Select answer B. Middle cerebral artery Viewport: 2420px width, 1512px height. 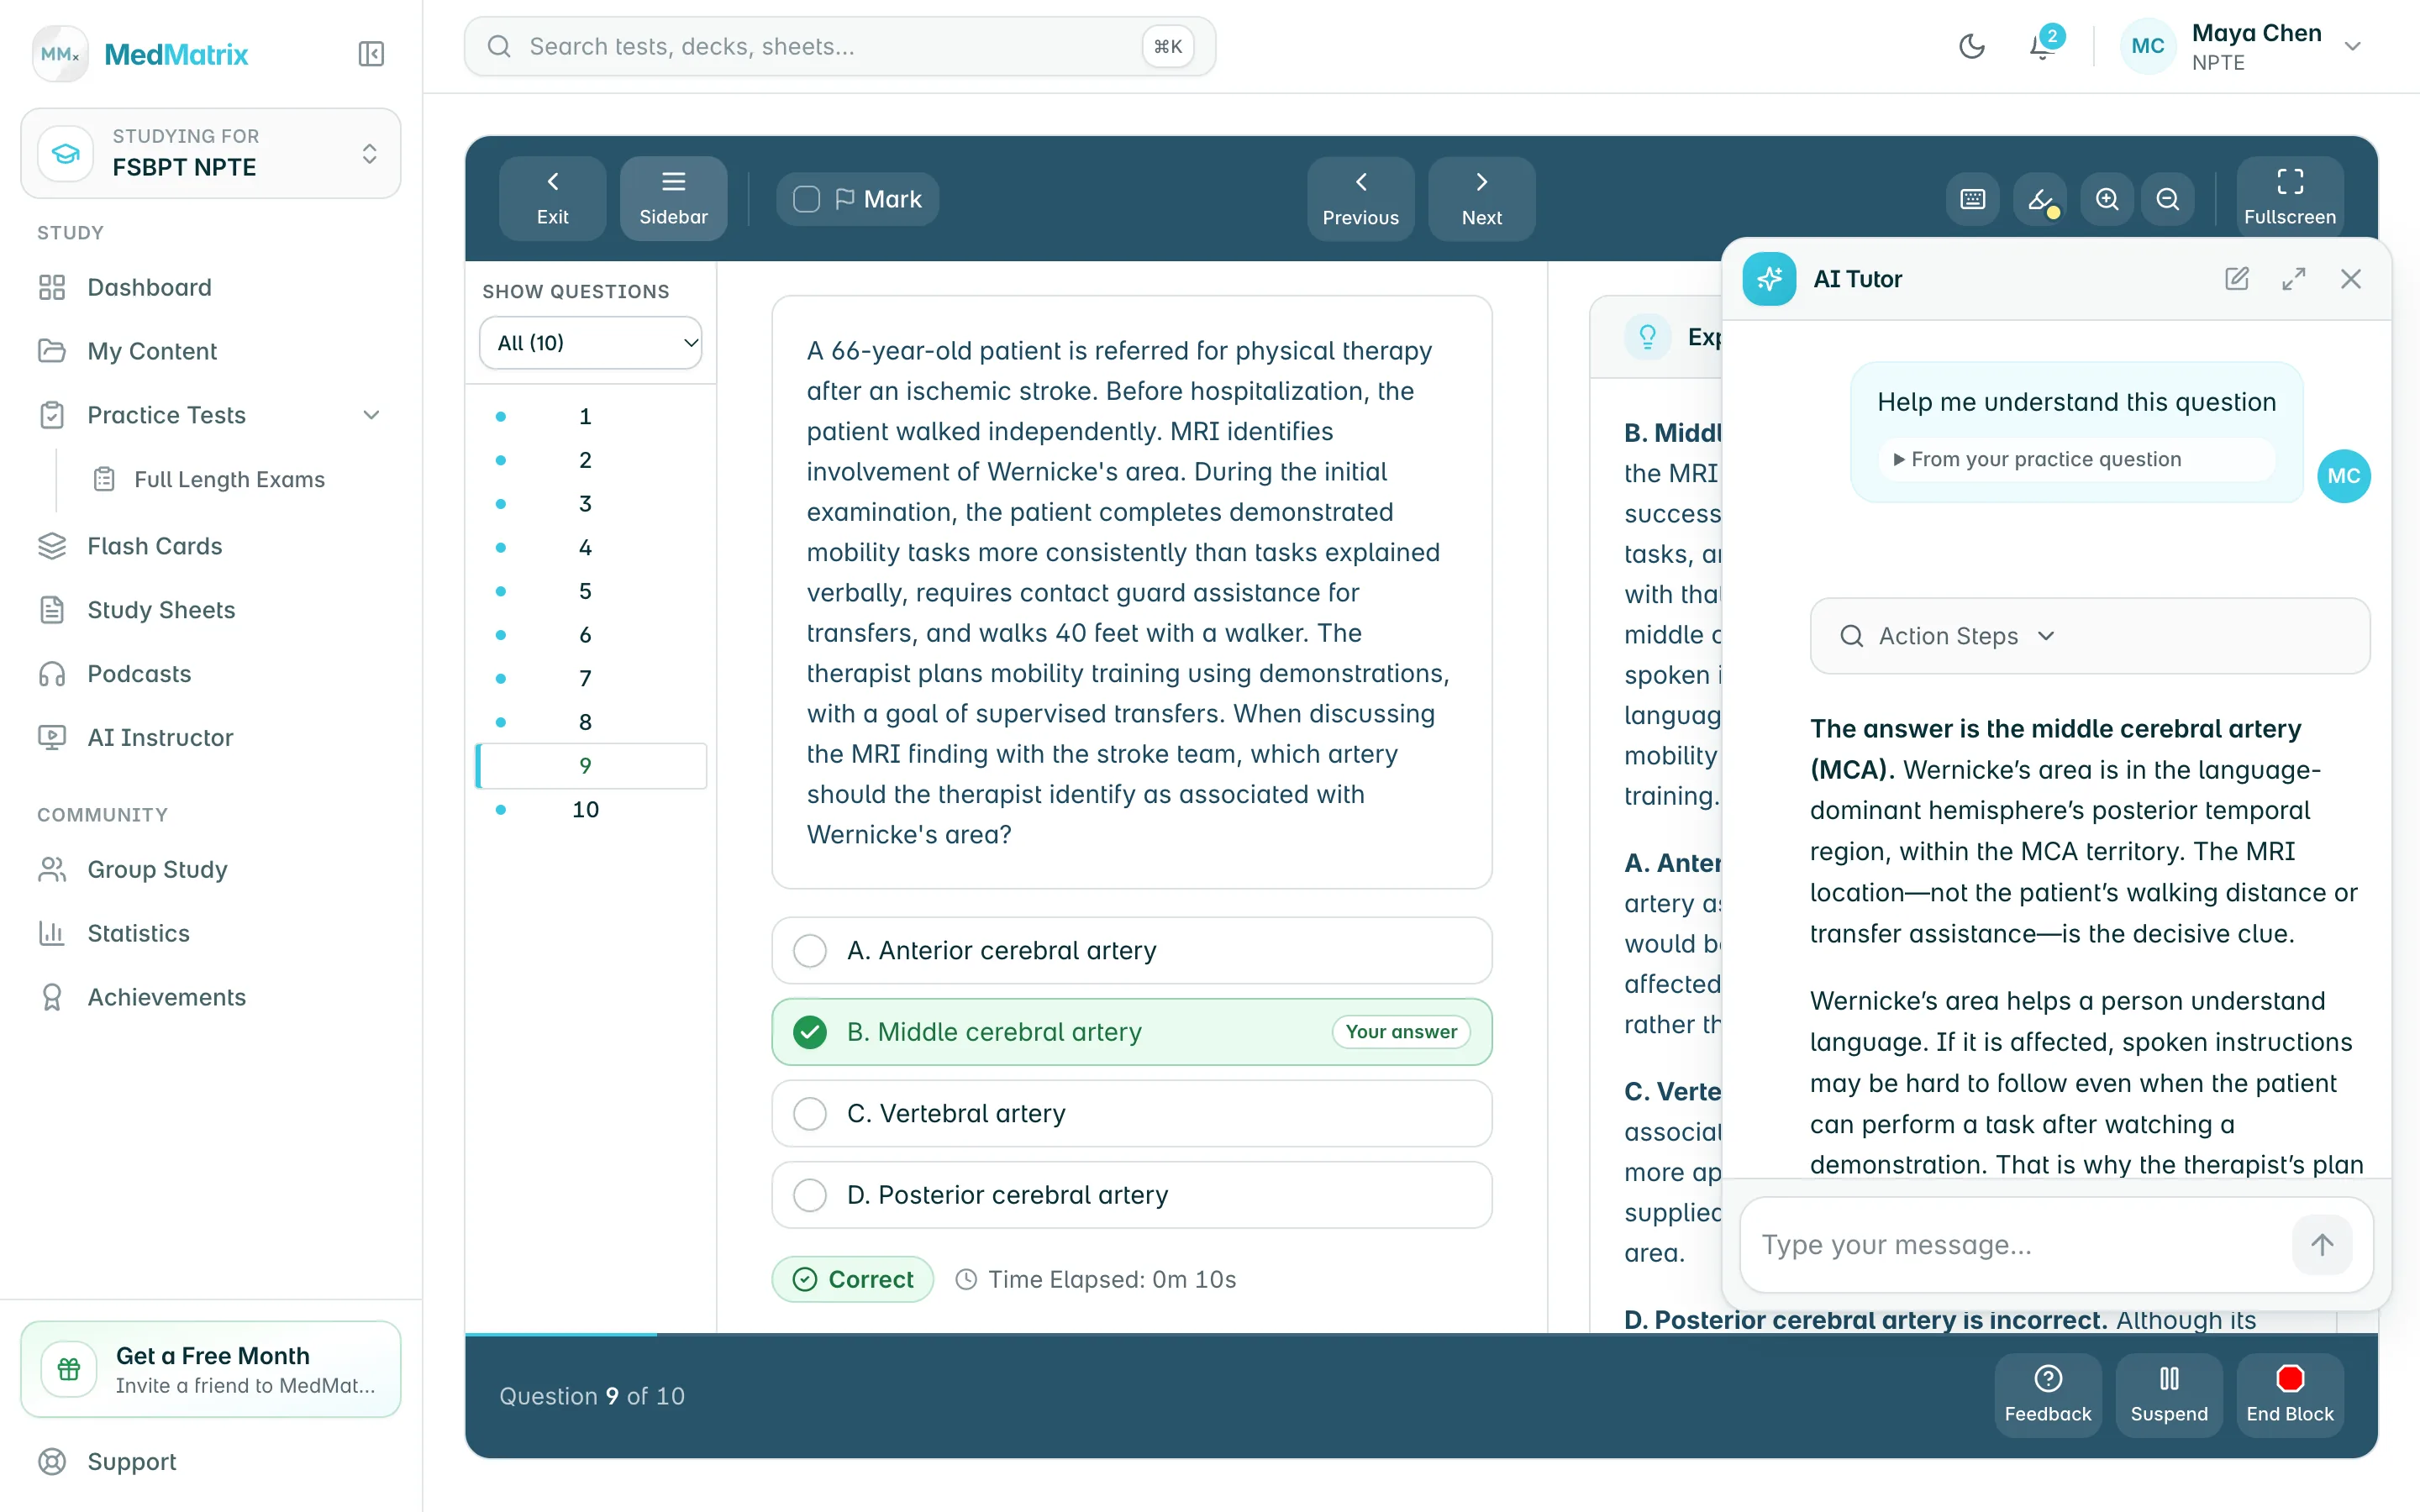click(x=1131, y=1031)
